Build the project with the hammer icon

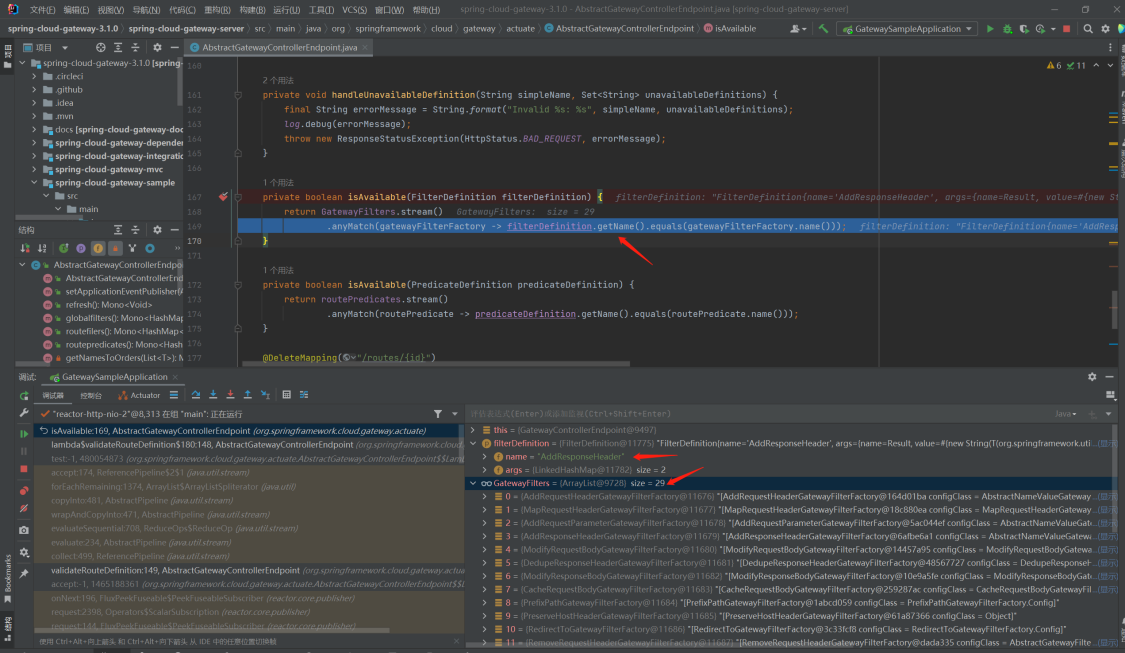click(823, 29)
